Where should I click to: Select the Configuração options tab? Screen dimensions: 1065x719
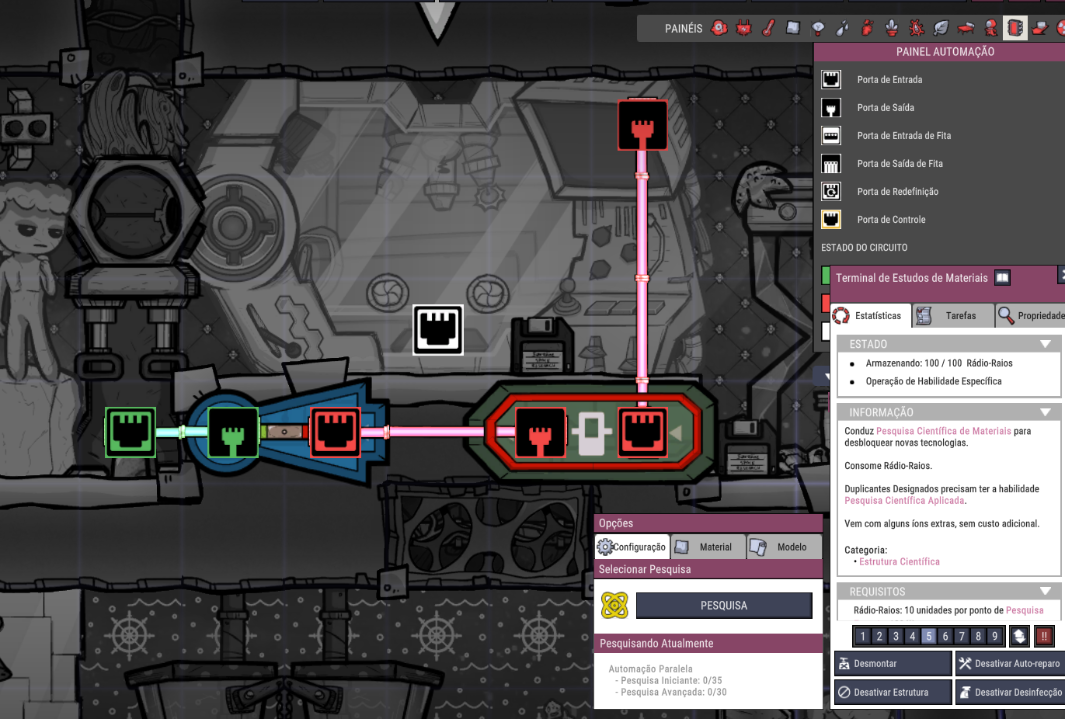click(x=632, y=547)
